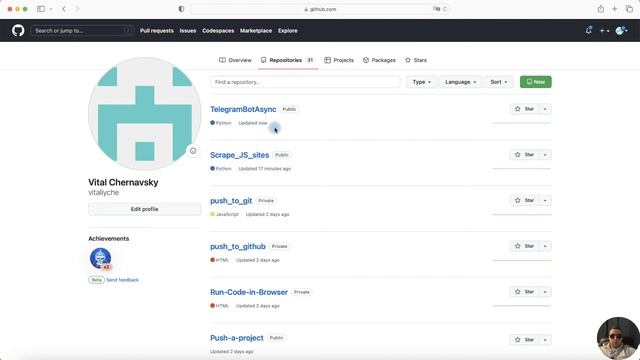Expand star lists dropdown for push_to_git
Viewport: 640px width, 360px height.
(x=545, y=200)
